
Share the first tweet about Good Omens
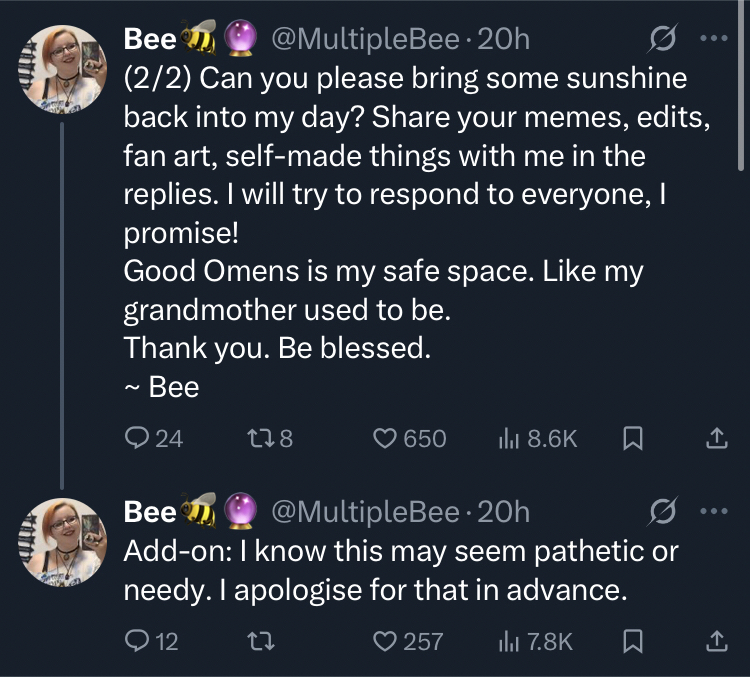point(716,437)
